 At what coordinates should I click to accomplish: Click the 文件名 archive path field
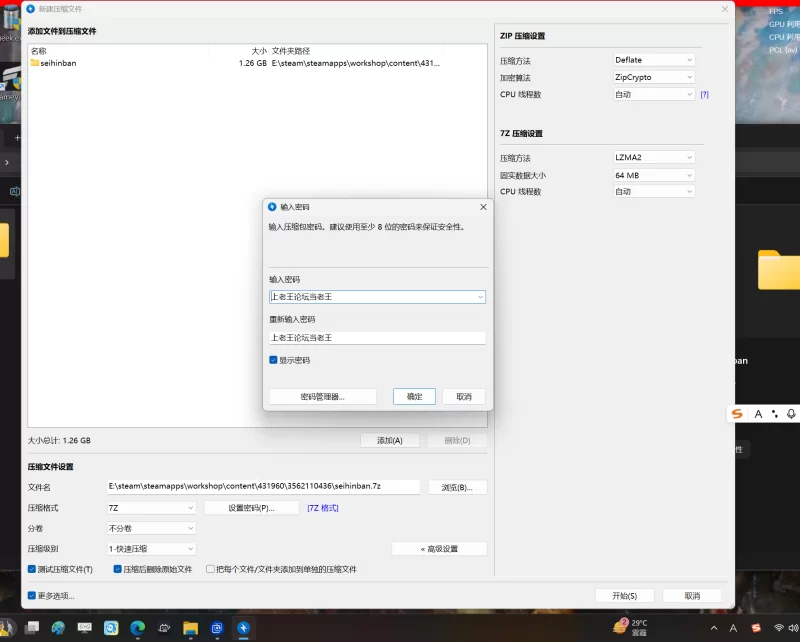[x=263, y=486]
